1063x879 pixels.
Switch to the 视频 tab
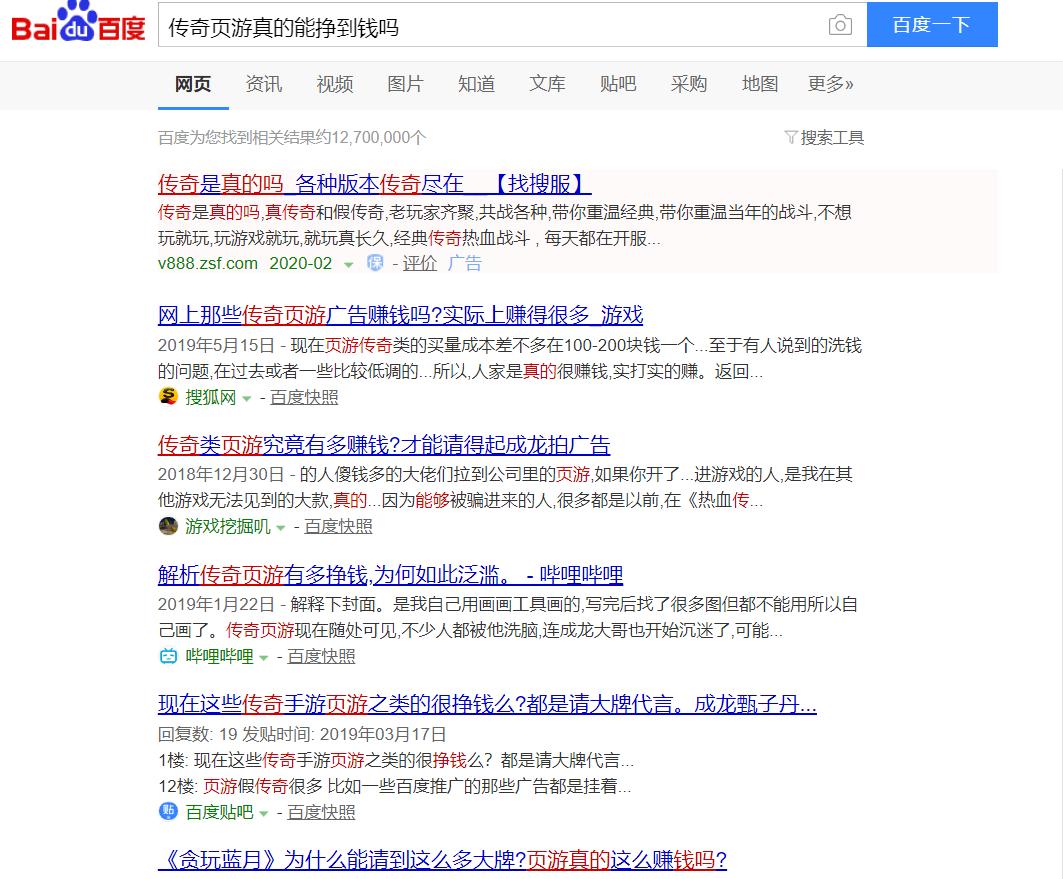point(334,84)
